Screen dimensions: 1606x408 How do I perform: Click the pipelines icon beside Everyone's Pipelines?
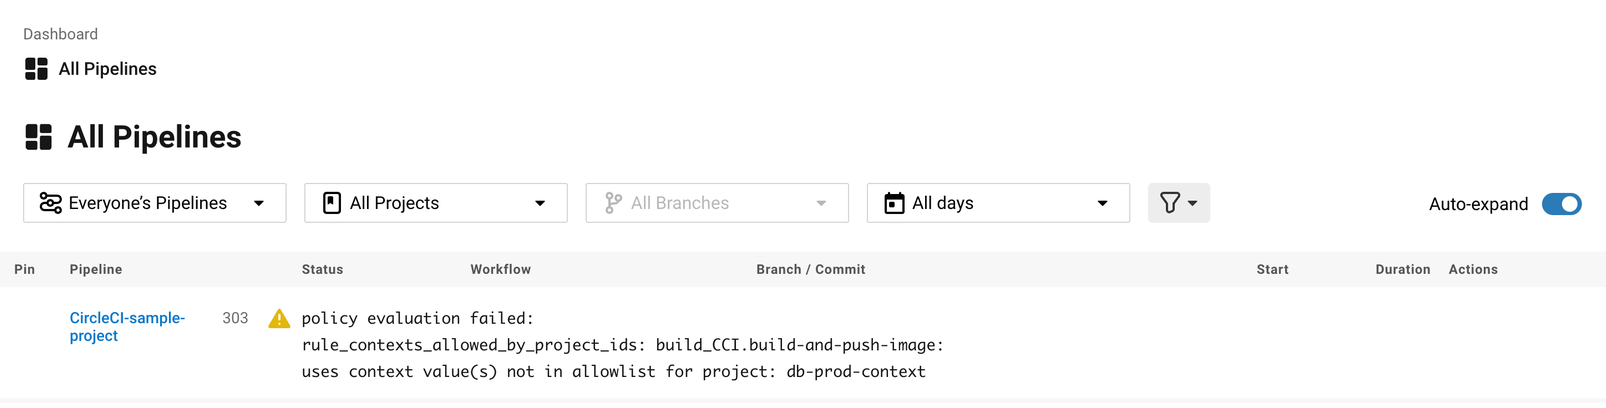[x=50, y=203]
